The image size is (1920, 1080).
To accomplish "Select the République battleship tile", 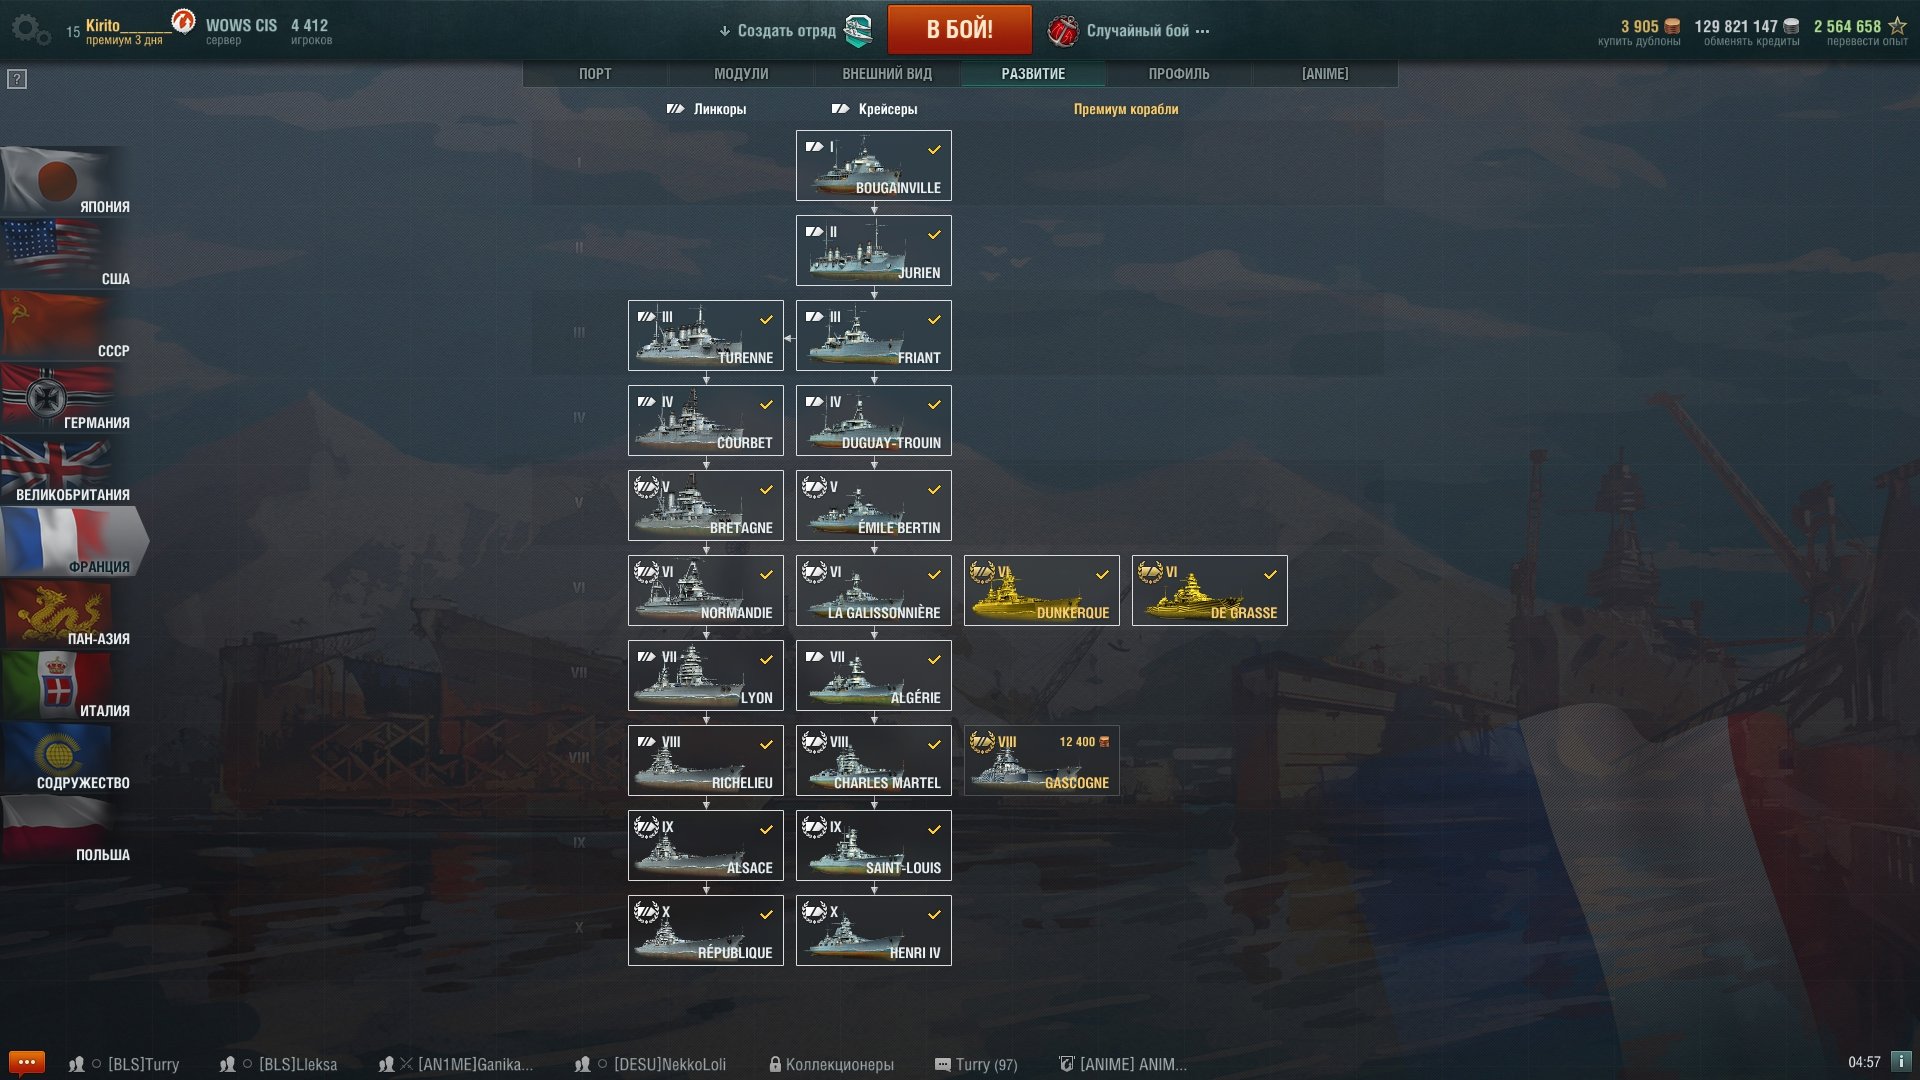I will click(706, 931).
